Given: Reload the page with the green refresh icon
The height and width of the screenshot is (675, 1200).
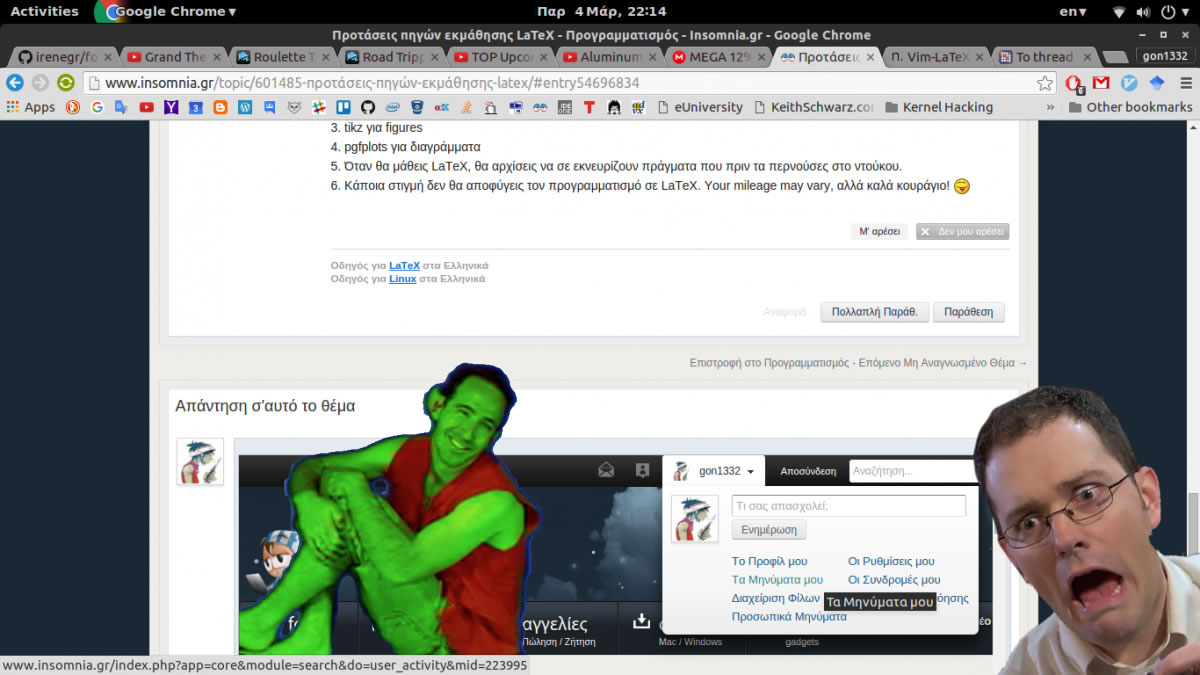Looking at the screenshot, I should coord(66,83).
